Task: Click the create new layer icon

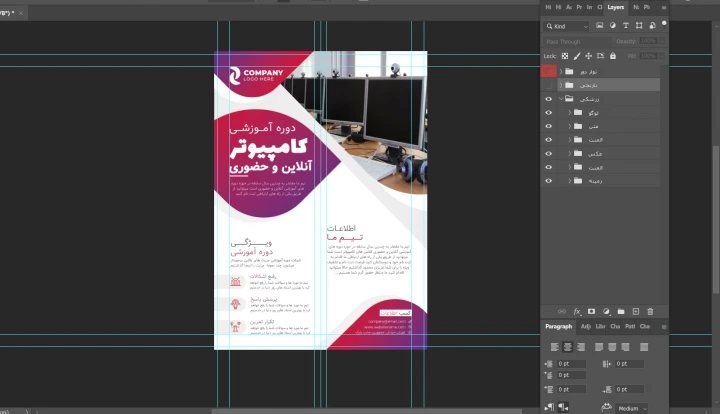Action: pyautogui.click(x=635, y=312)
